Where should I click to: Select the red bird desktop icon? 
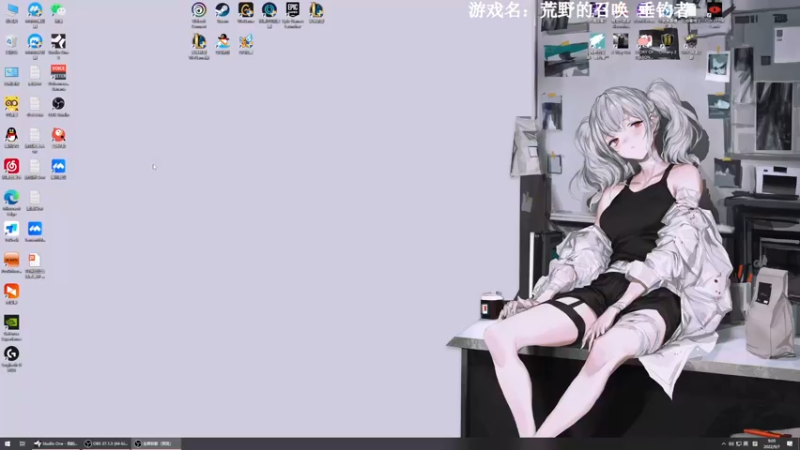(x=58, y=137)
